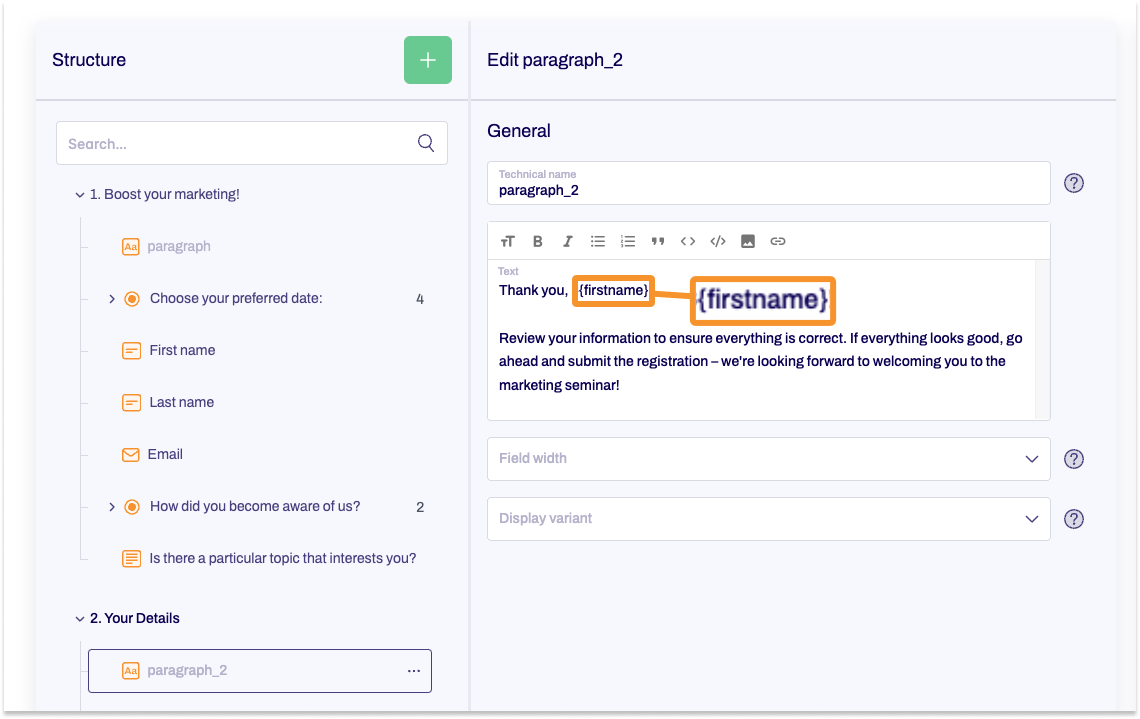Insert a block quote
1140x719 pixels.
pos(658,241)
